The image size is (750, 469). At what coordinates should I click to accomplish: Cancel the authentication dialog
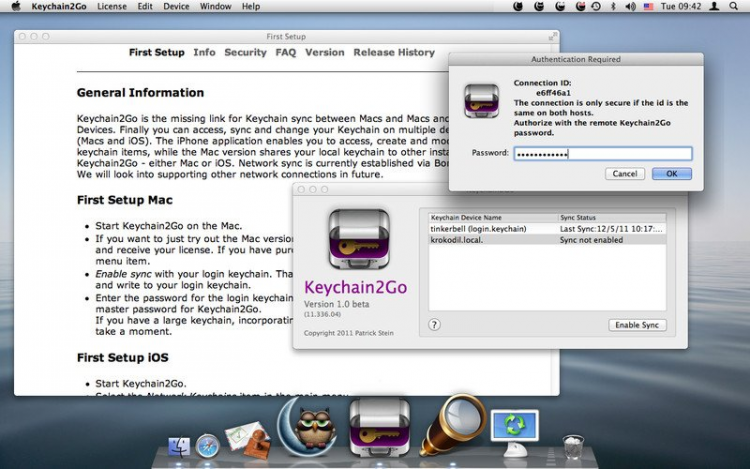coord(625,174)
